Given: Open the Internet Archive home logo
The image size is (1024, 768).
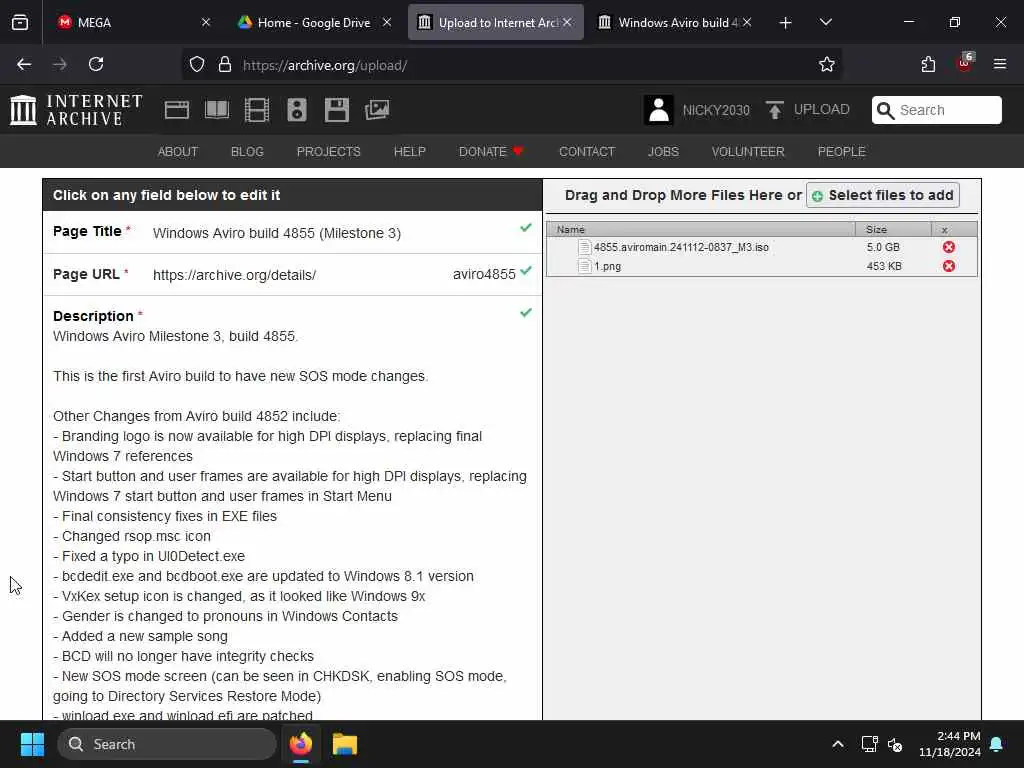Looking at the screenshot, I should coord(76,110).
